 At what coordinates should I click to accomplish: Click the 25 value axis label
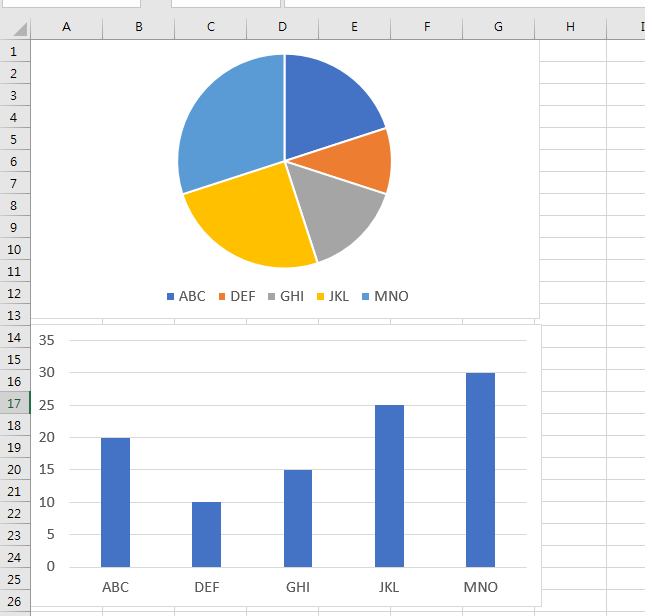coord(46,405)
